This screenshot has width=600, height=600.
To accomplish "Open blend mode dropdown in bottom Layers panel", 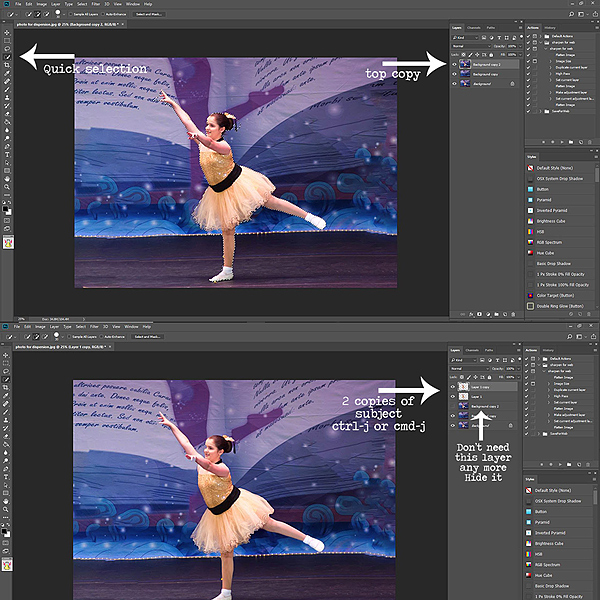I will 470,368.
